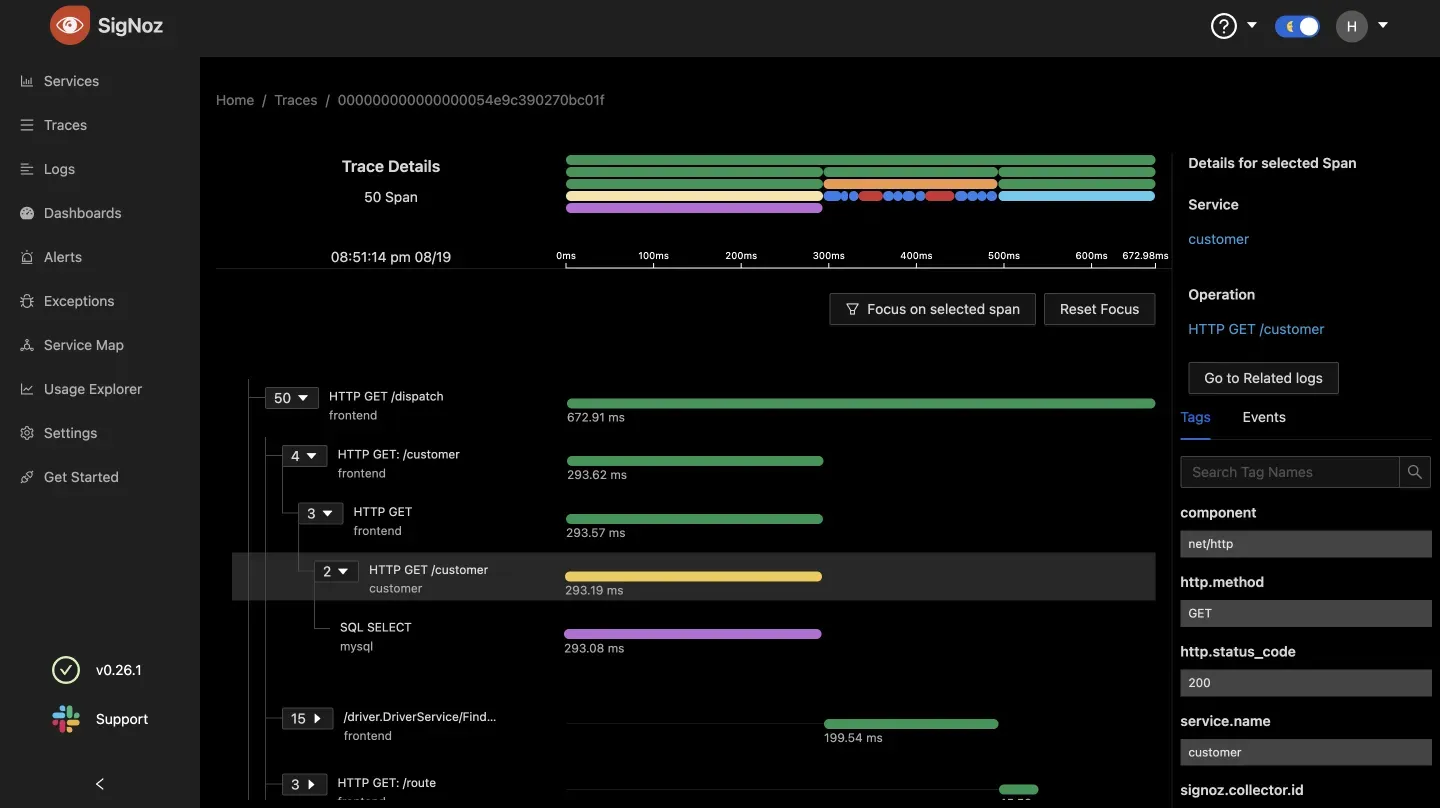Open Settings from the sidebar

pos(70,432)
